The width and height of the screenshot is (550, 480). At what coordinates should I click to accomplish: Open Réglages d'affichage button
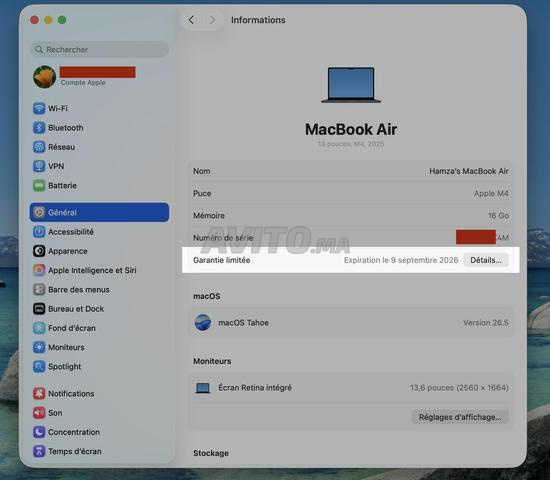(460, 417)
